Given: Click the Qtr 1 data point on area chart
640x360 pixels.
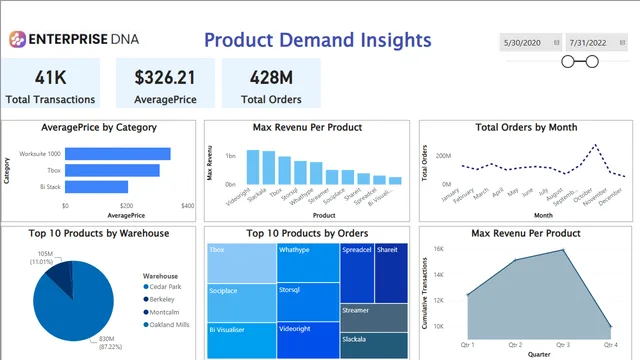Looking at the screenshot, I should (x=468, y=295).
